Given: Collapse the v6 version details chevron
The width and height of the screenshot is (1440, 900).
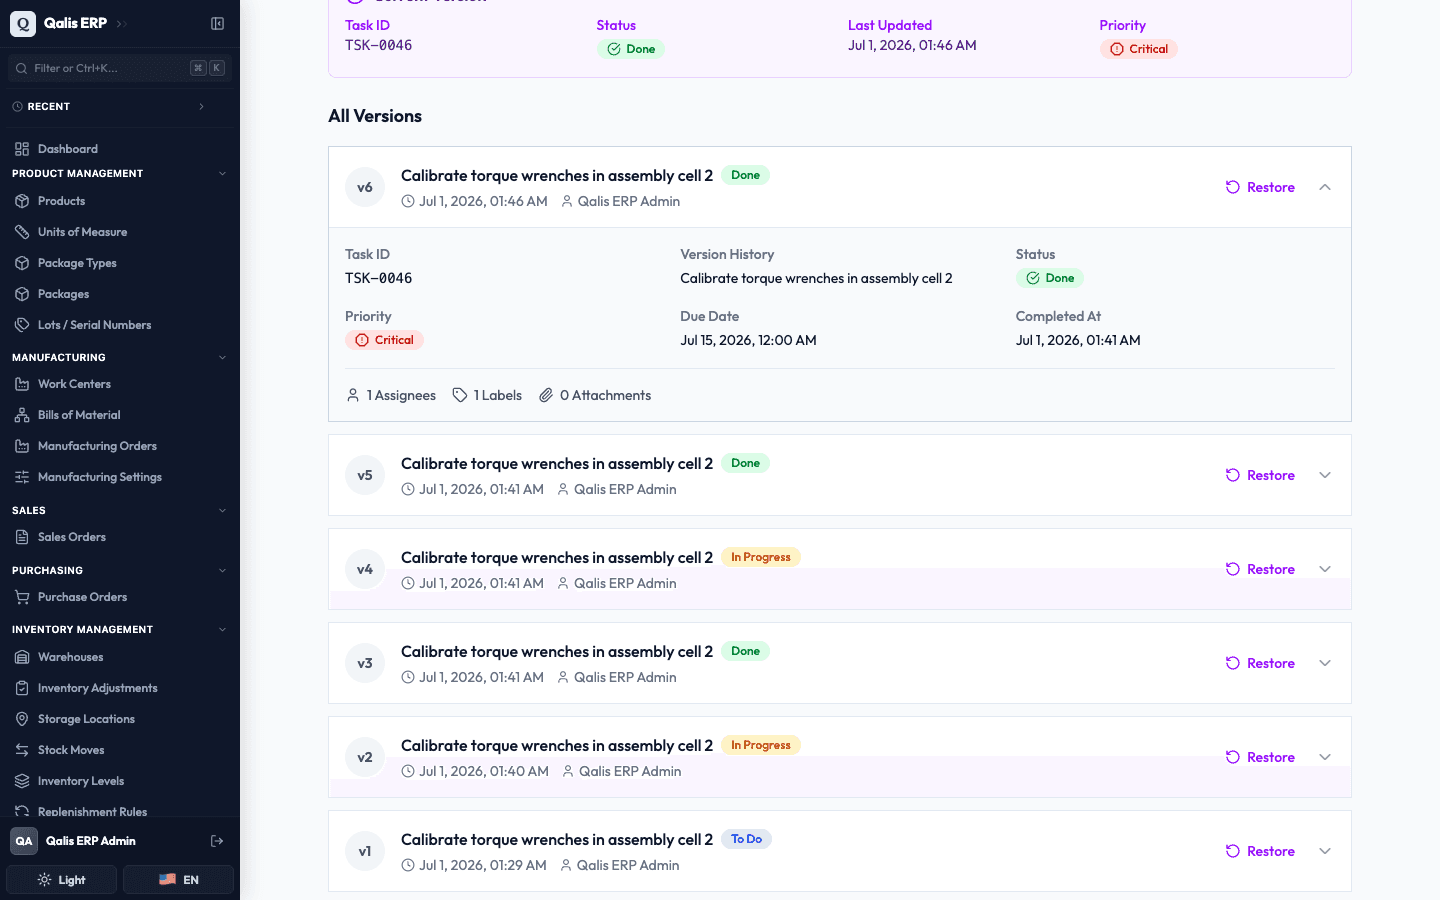Looking at the screenshot, I should [x=1325, y=187].
